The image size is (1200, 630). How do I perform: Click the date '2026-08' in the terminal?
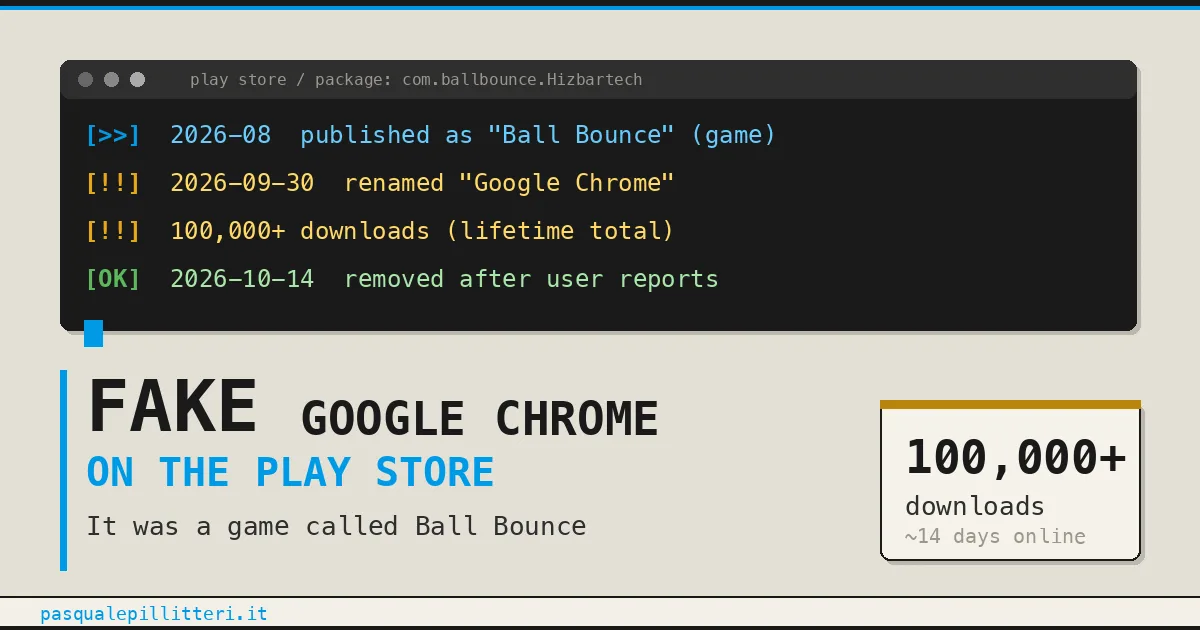[220, 135]
